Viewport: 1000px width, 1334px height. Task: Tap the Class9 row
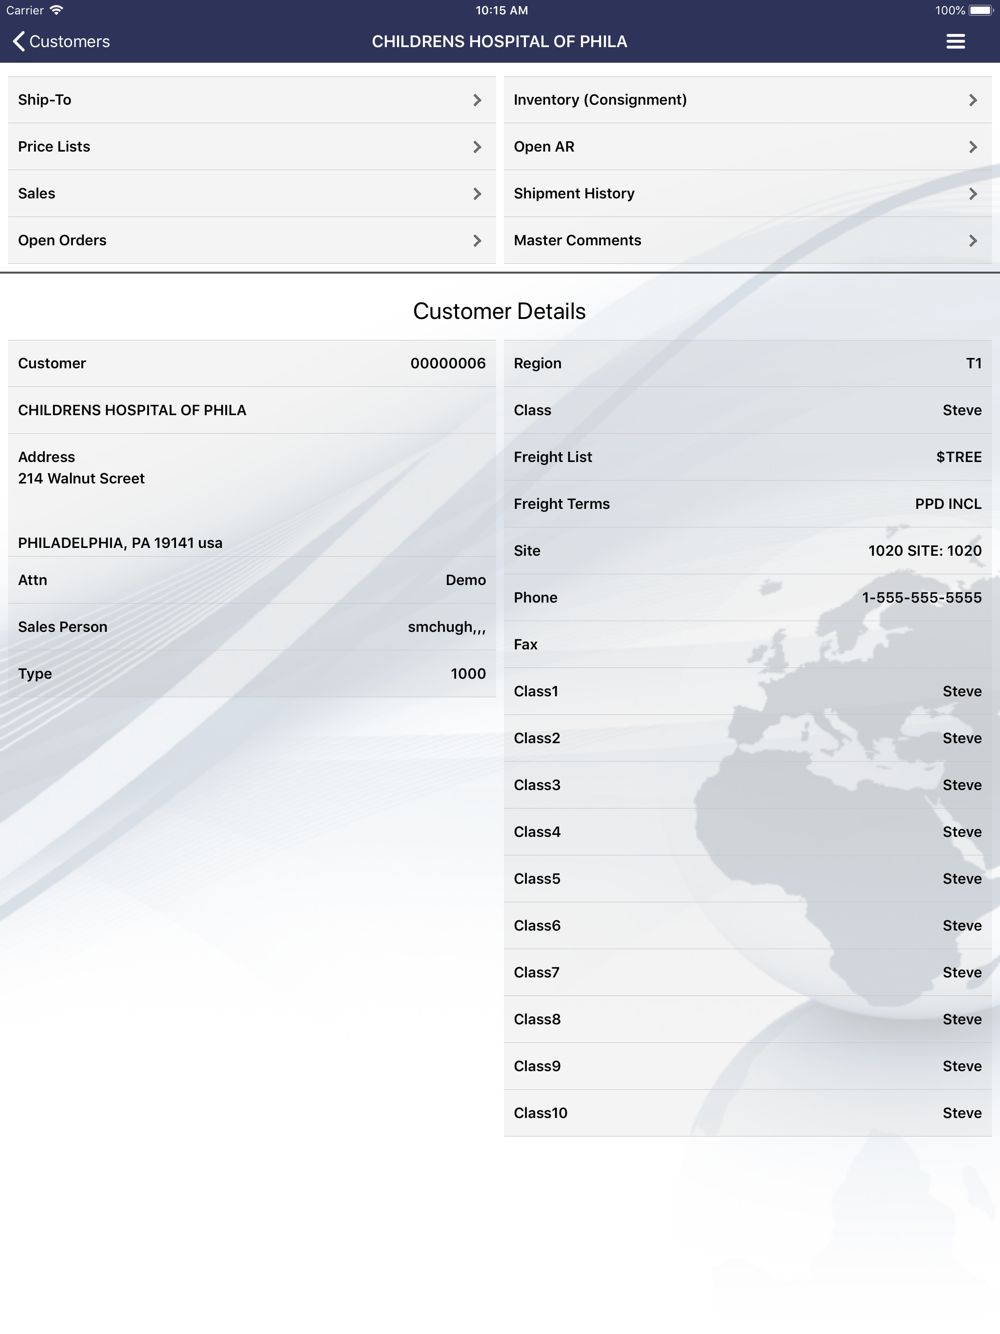pos(748,1068)
